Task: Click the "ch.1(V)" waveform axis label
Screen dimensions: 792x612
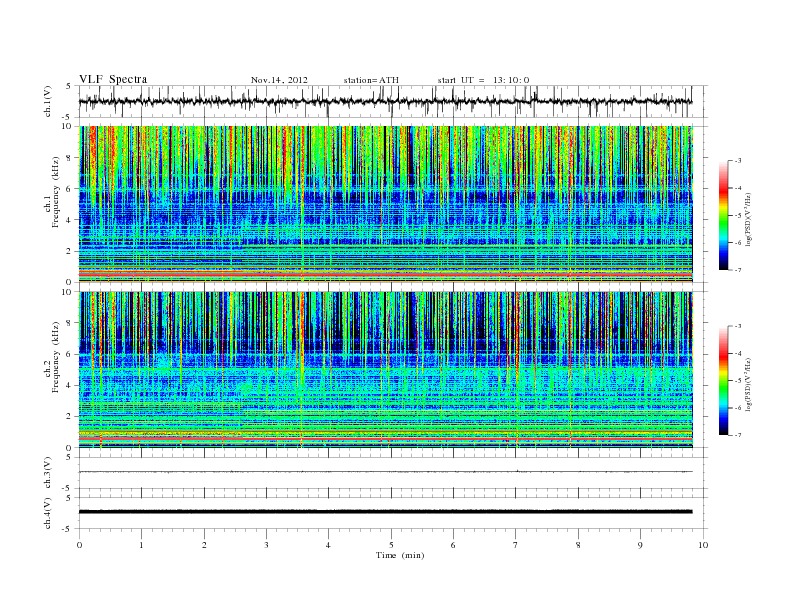Action: [x=48, y=101]
